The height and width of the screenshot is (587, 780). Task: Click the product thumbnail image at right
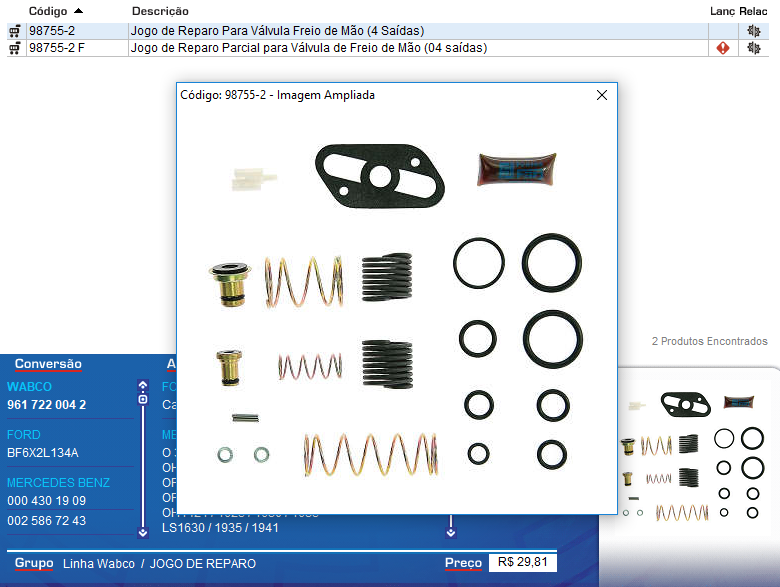(x=696, y=460)
